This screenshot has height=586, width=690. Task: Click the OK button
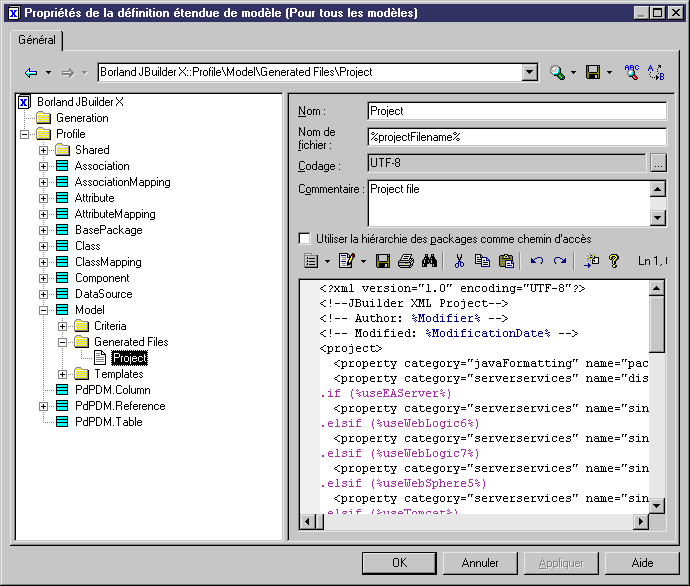pyautogui.click(x=399, y=563)
